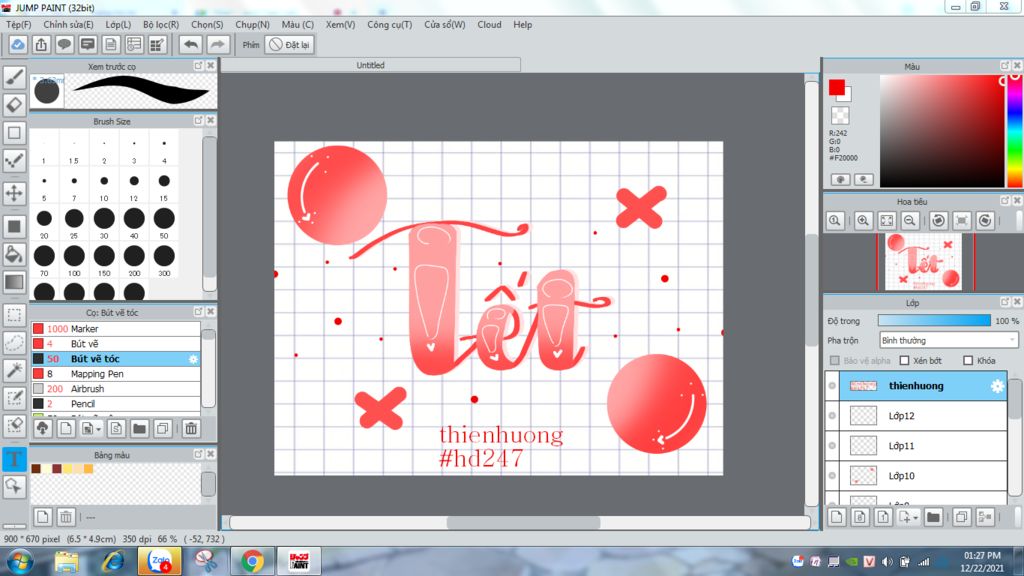This screenshot has height=576, width=1024.
Task: Click layer folder icon in layer panel
Action: tap(933, 517)
